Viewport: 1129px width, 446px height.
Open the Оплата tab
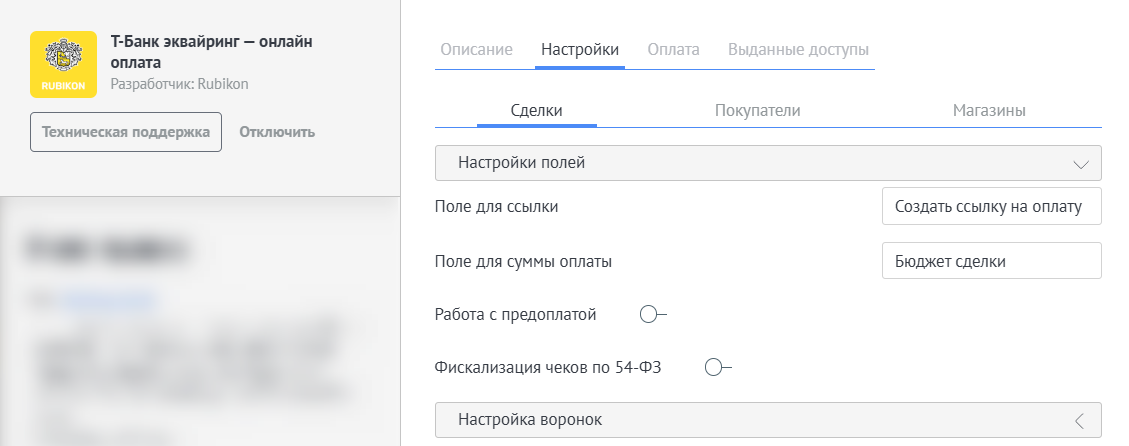pos(673,50)
